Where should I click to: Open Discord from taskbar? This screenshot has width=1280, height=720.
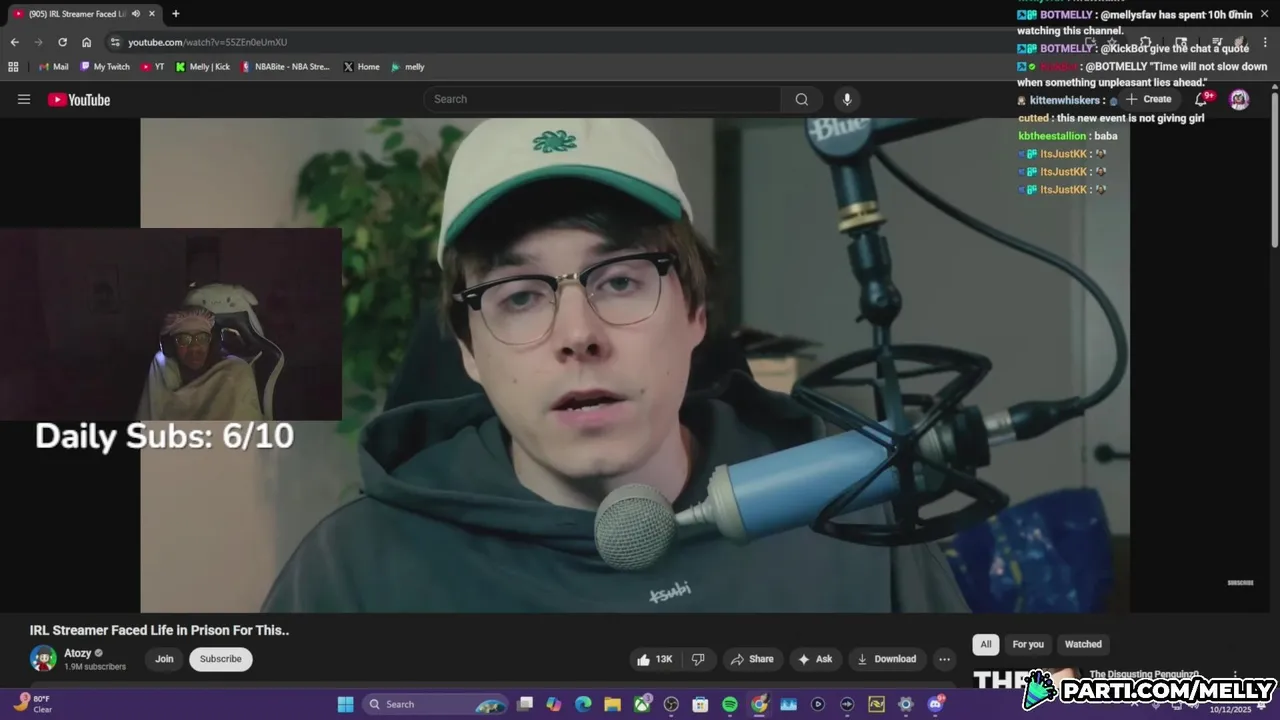935,704
